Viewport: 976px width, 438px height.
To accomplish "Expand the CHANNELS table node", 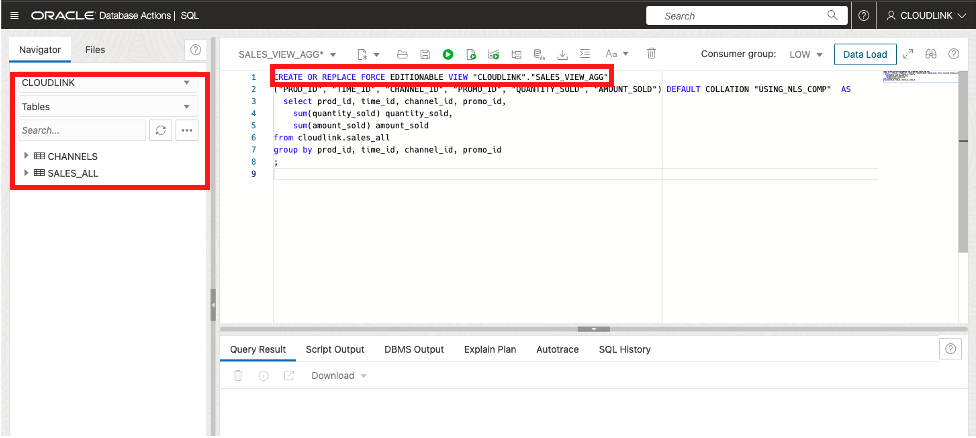I will click(x=26, y=156).
